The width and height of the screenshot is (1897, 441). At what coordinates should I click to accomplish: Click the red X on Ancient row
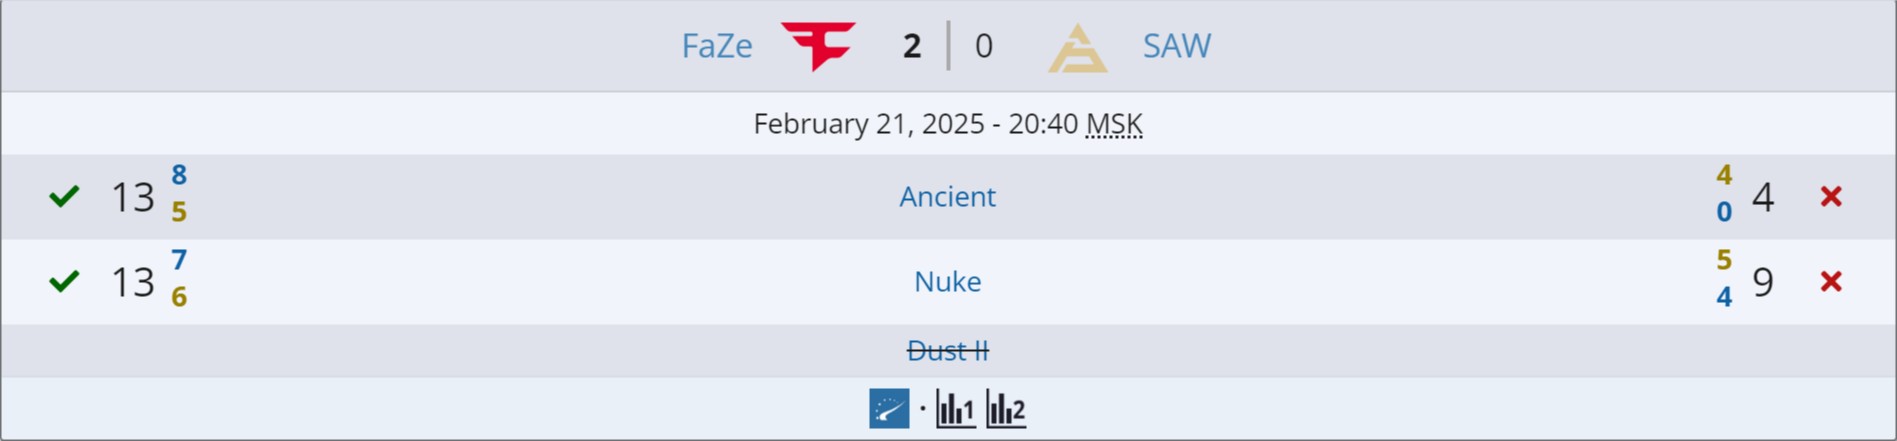(1831, 197)
